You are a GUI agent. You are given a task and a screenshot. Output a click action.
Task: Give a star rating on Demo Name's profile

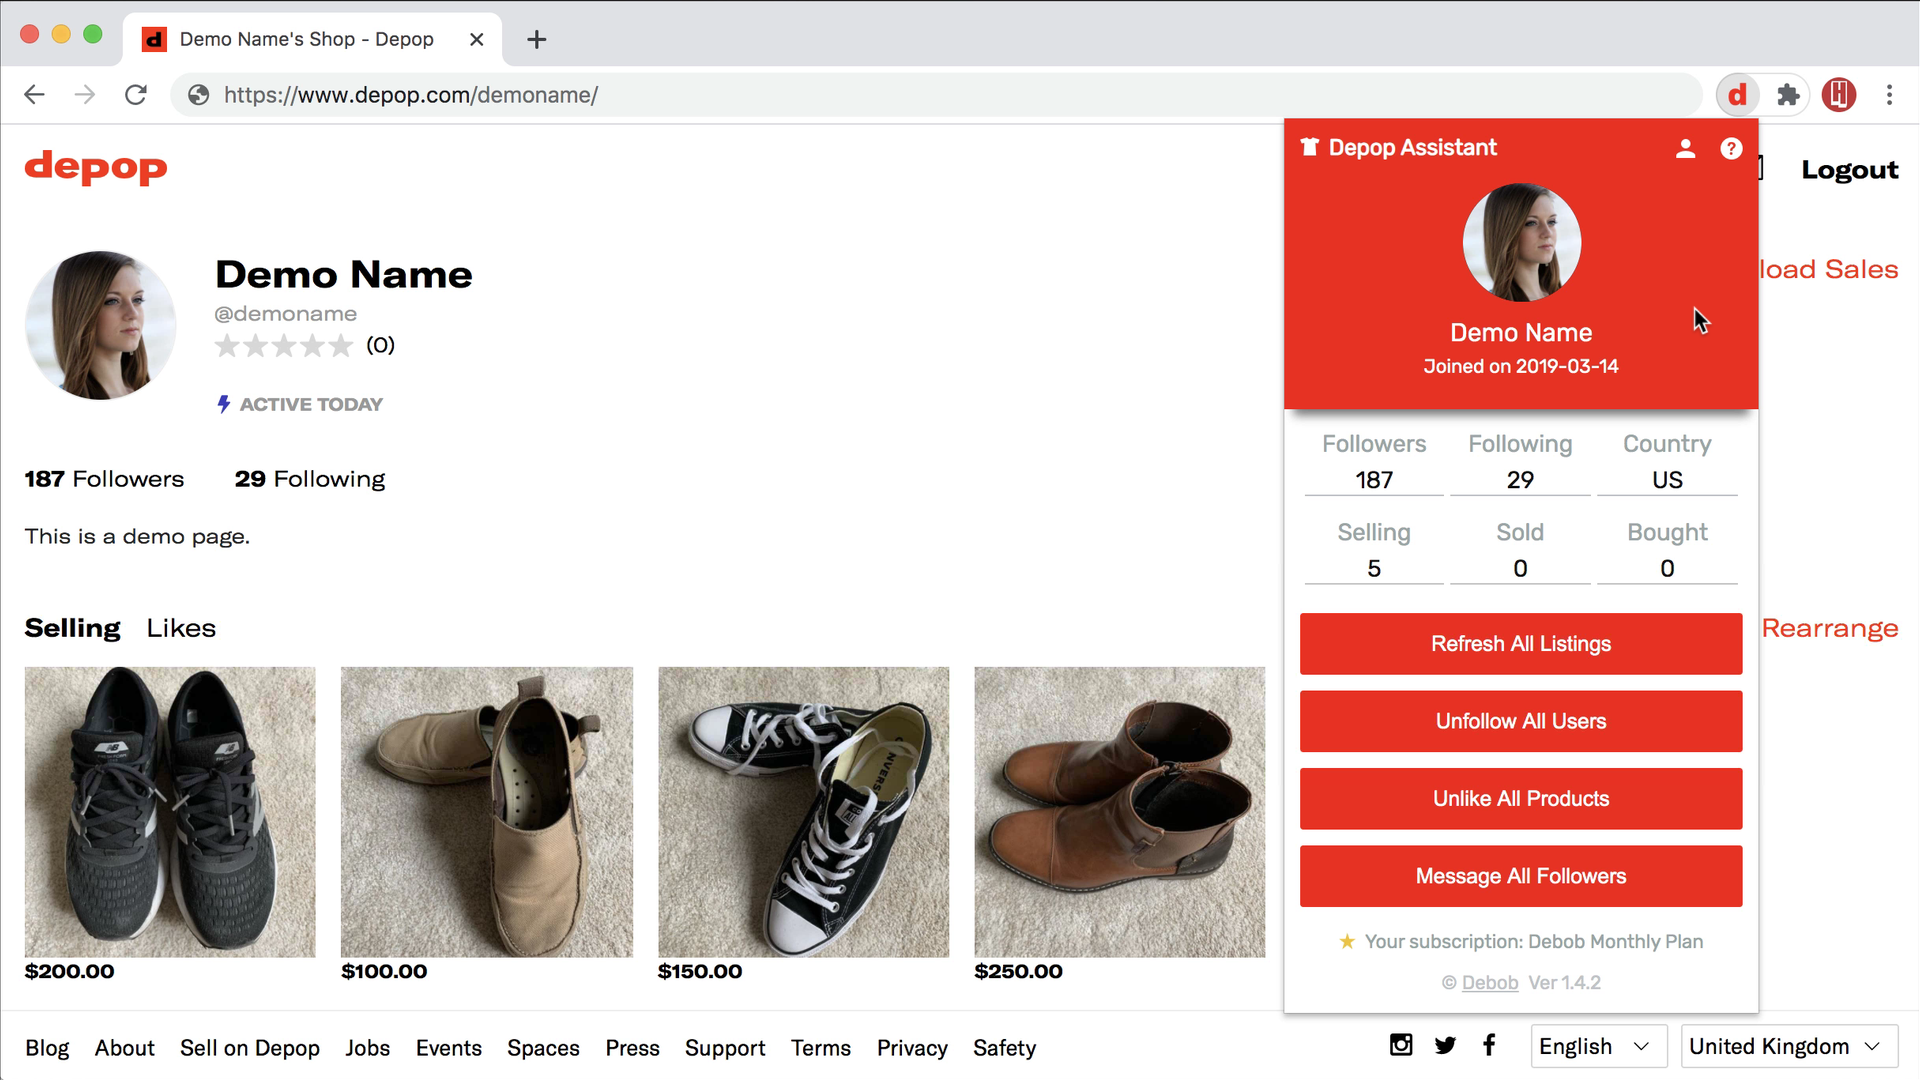(x=284, y=345)
